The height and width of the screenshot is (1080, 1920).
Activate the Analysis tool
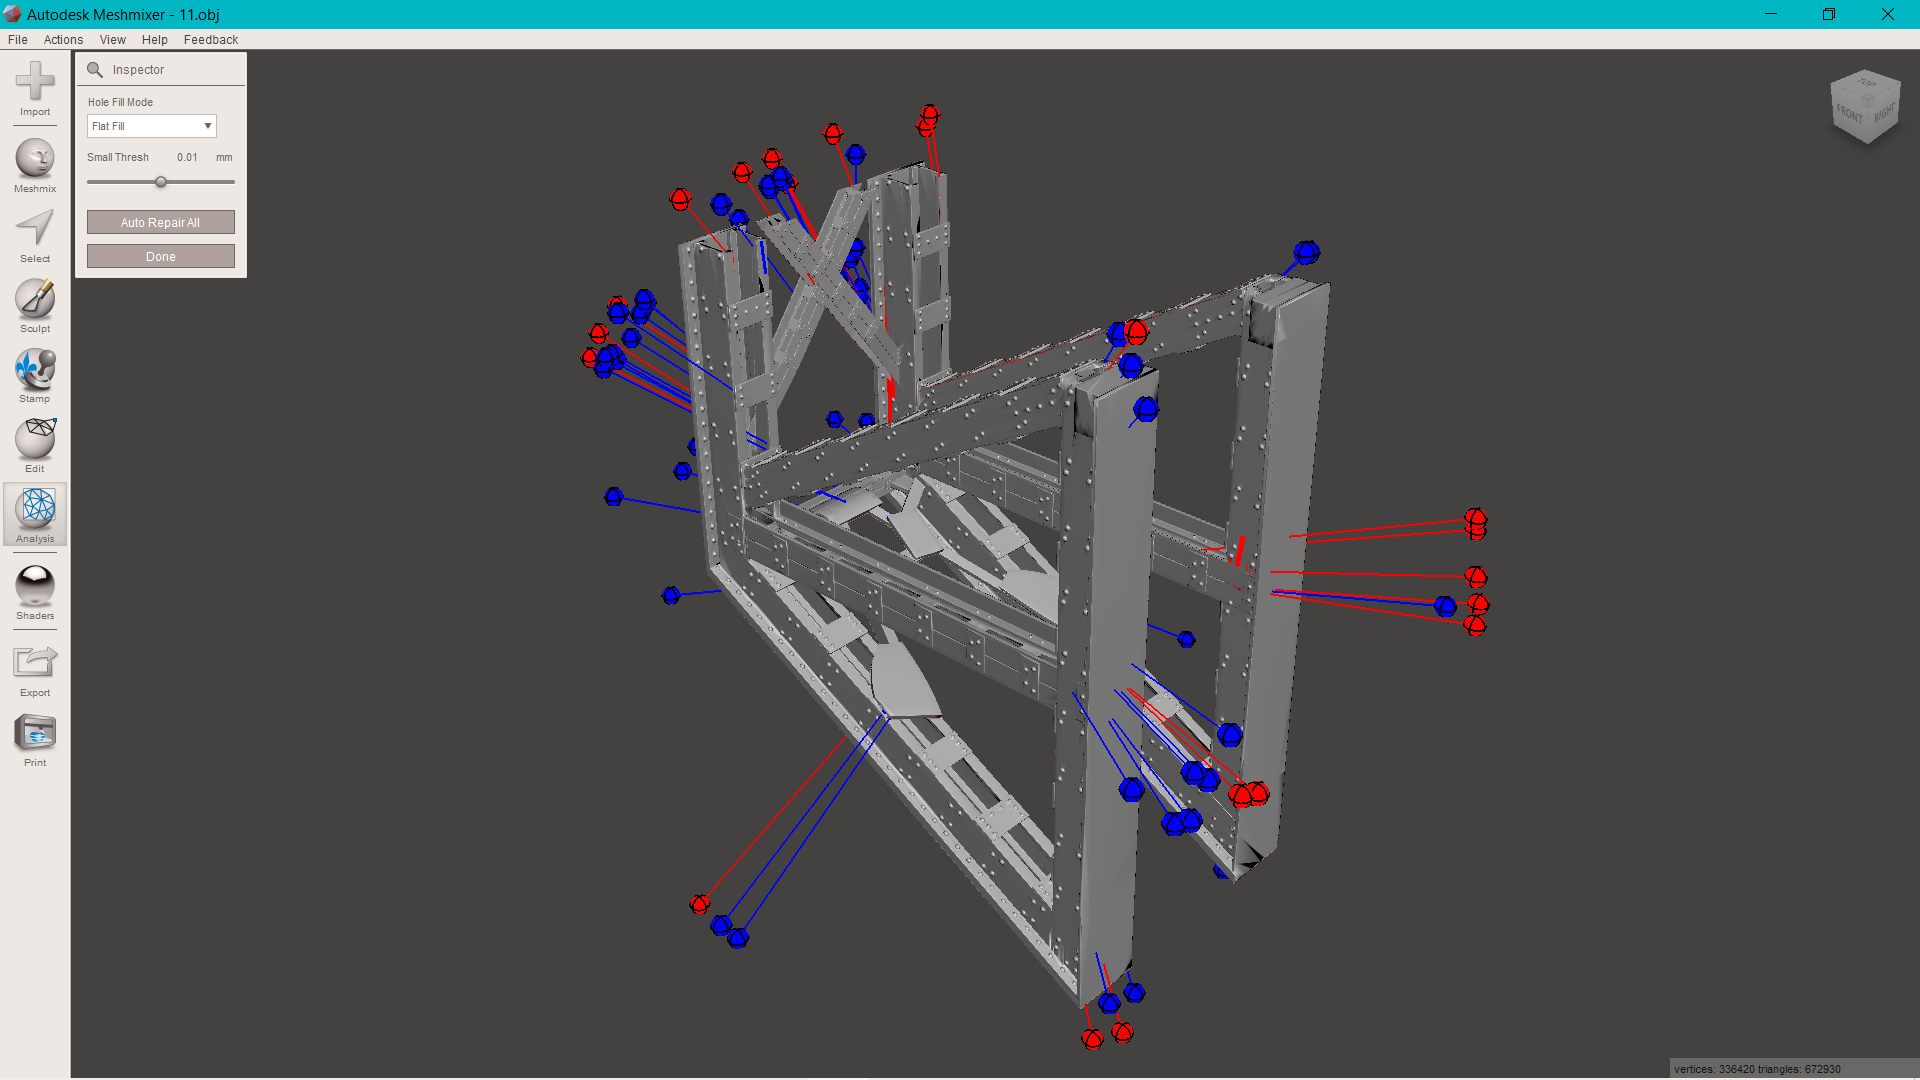[34, 514]
